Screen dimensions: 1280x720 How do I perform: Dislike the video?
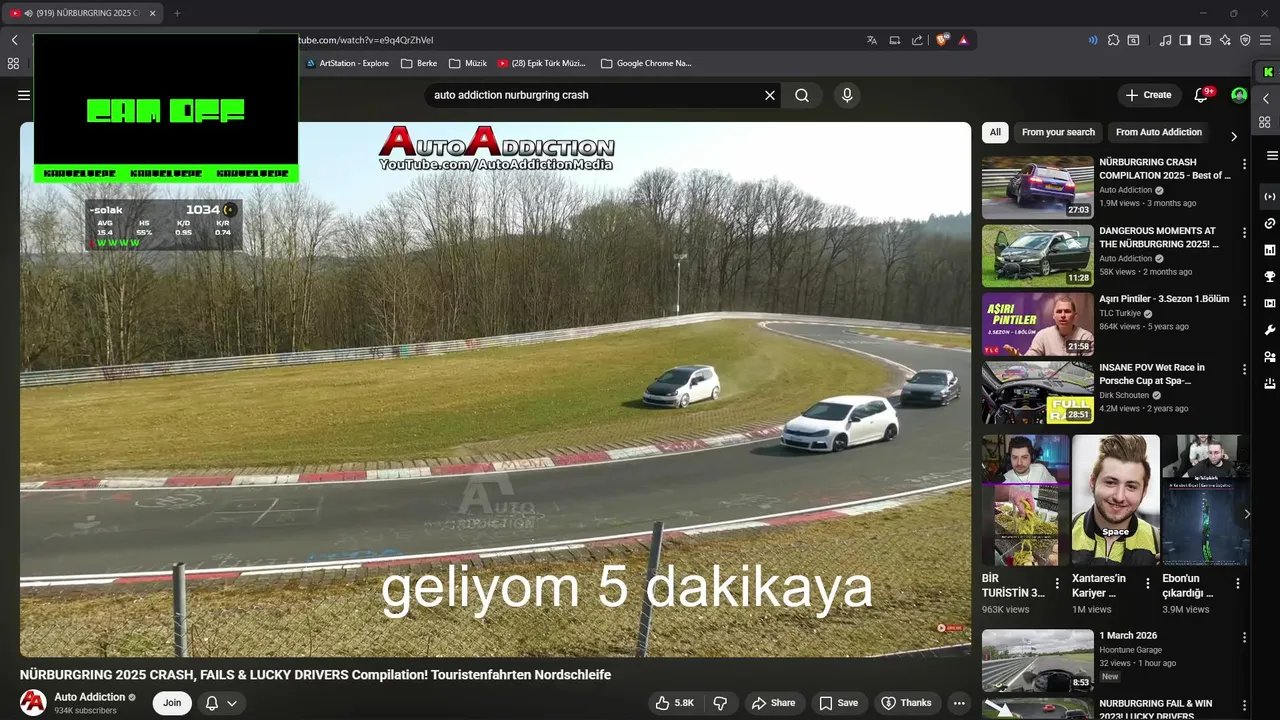[720, 703]
